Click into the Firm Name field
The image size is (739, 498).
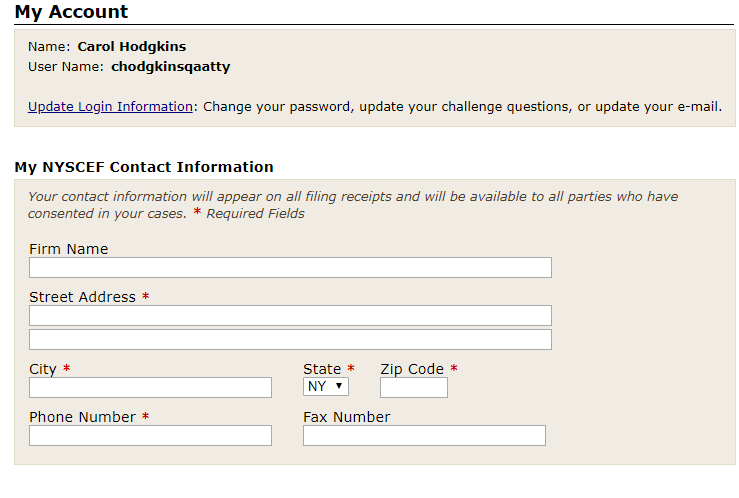(x=290, y=268)
